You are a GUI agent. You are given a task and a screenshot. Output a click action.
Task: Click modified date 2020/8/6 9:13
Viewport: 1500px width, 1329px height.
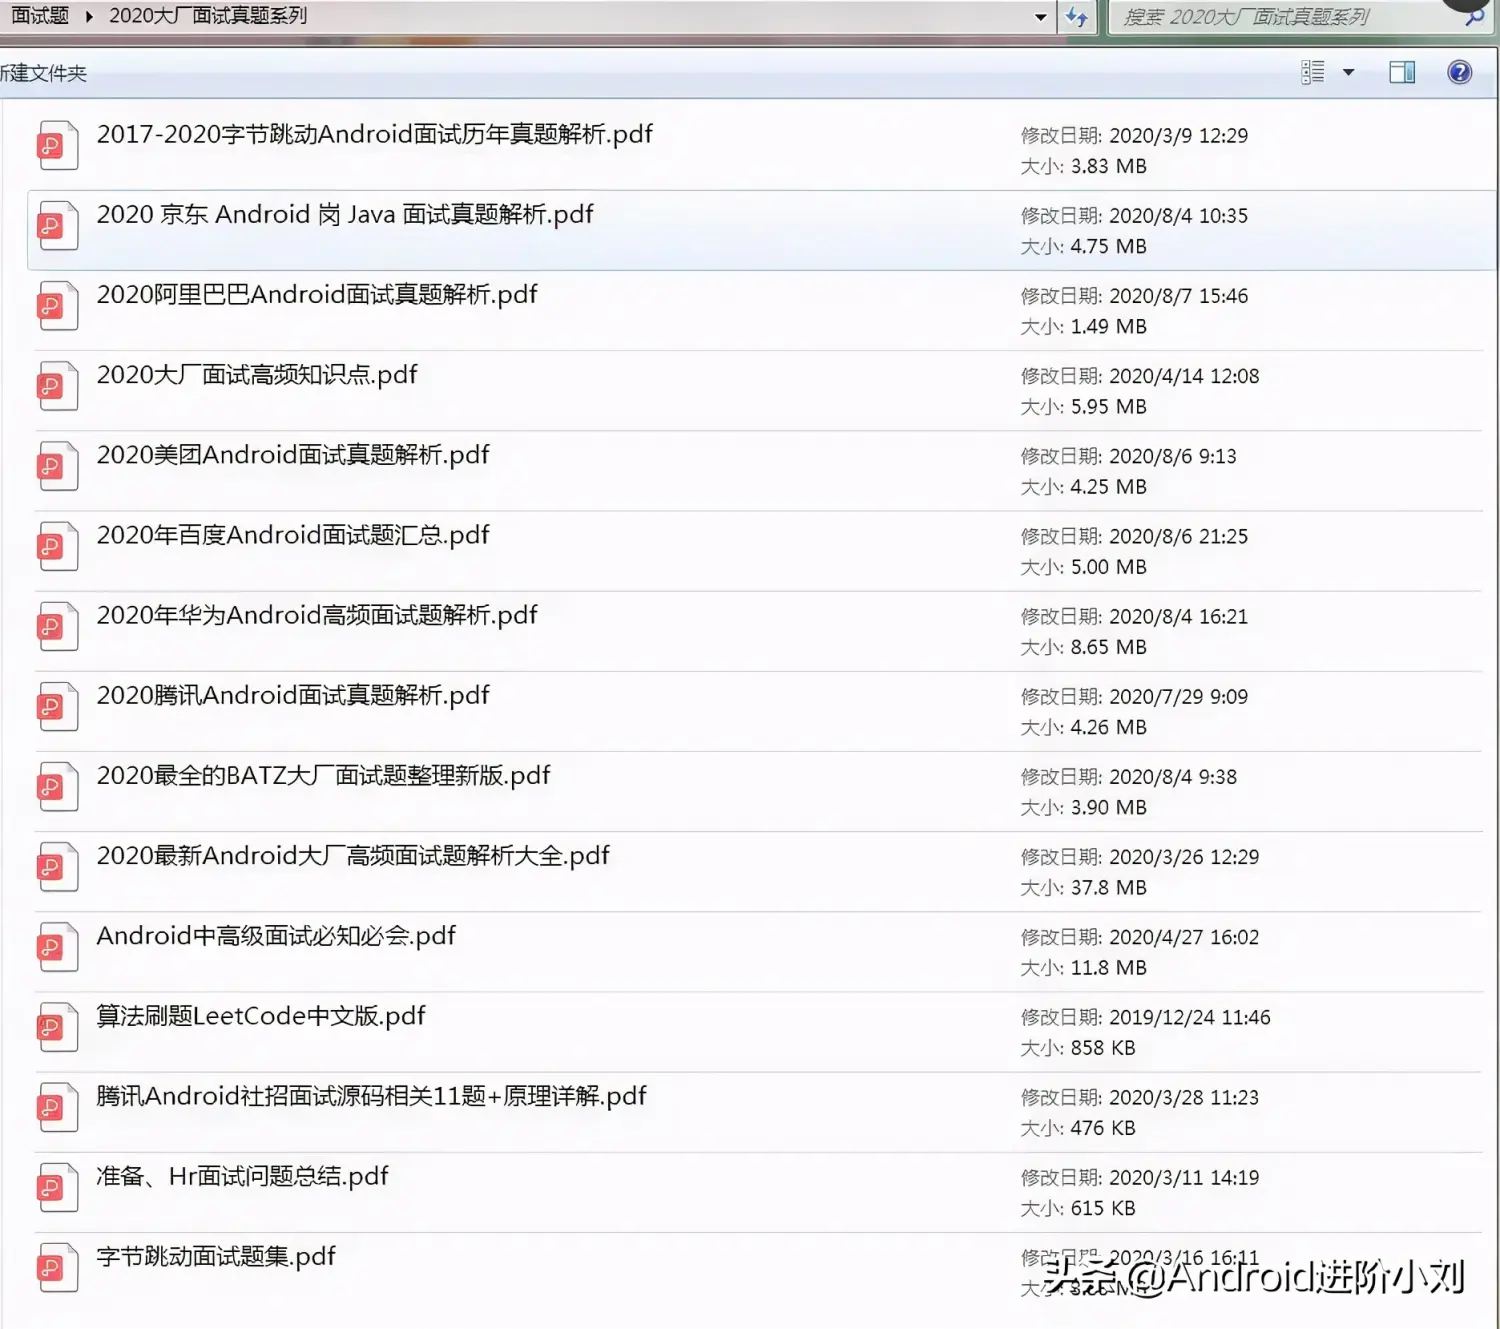coord(1173,455)
